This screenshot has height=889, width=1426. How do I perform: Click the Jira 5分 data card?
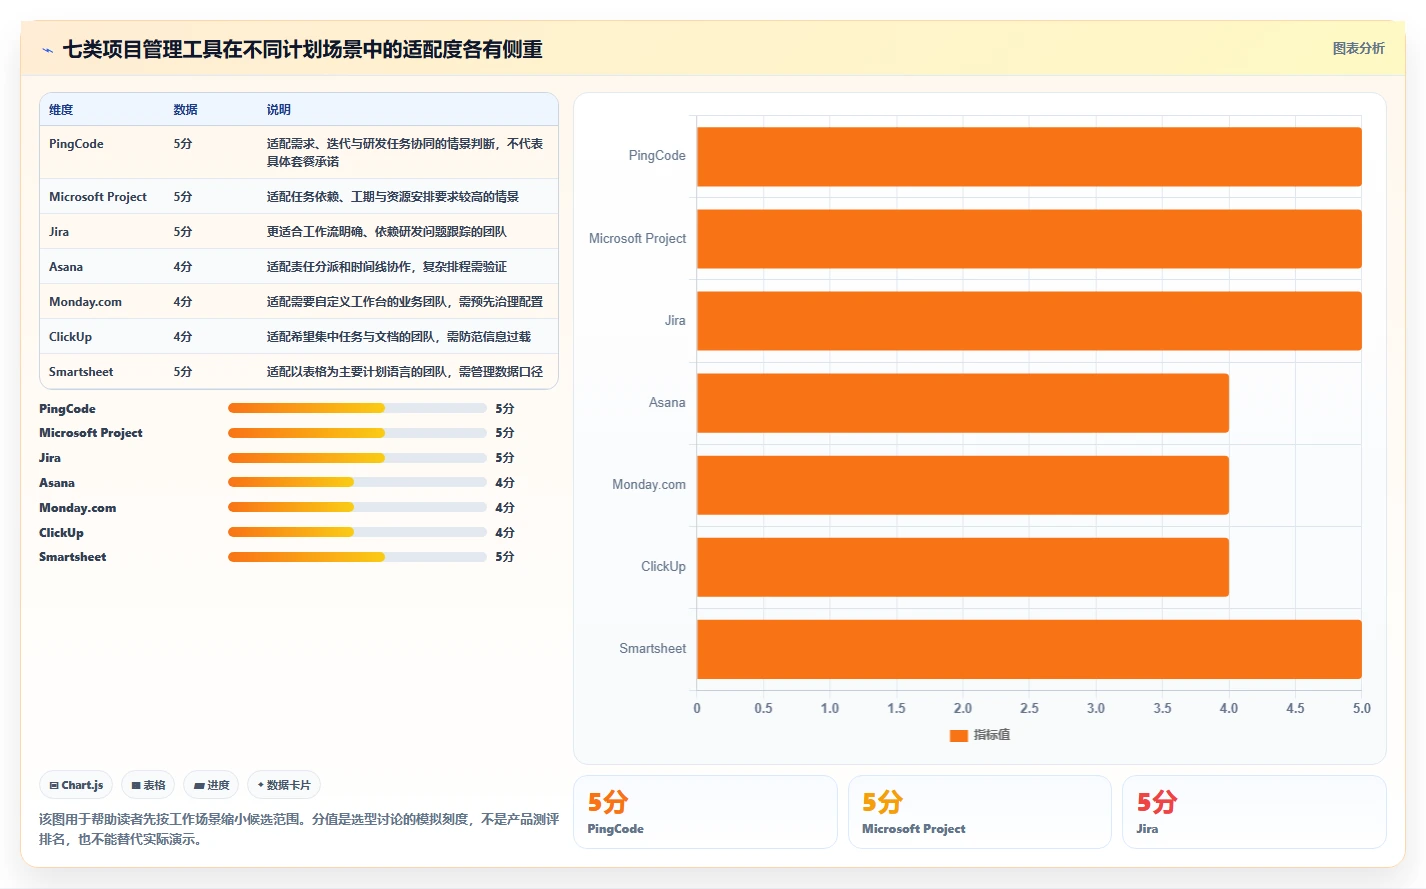1254,812
